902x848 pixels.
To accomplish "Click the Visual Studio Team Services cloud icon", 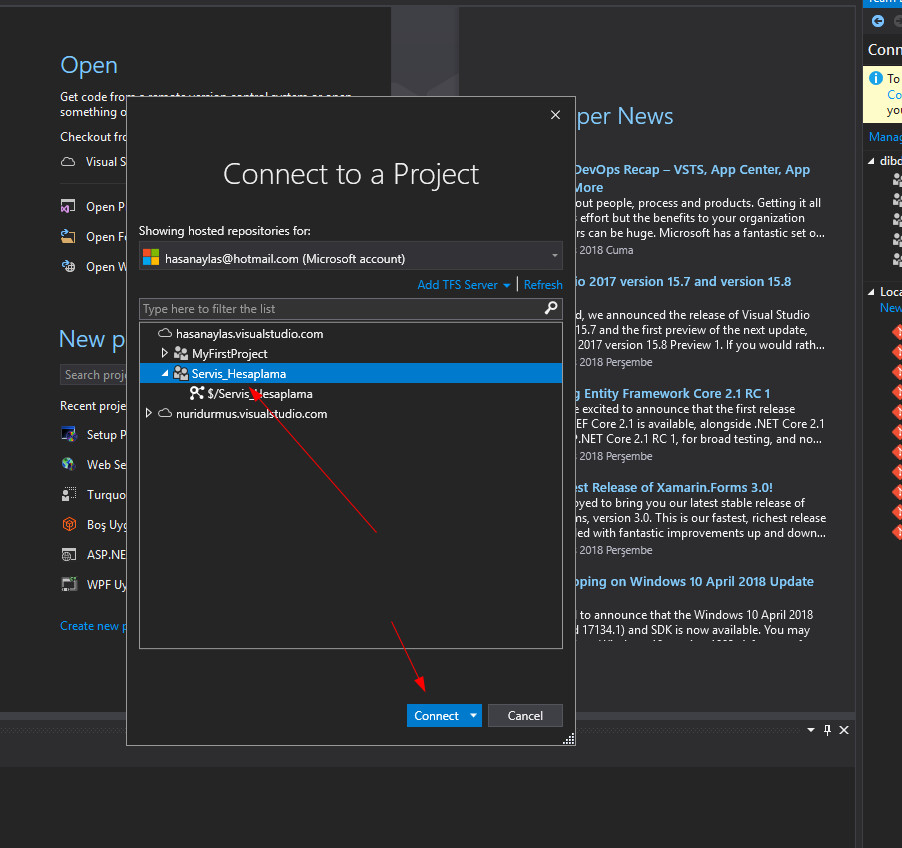I will point(68,162).
